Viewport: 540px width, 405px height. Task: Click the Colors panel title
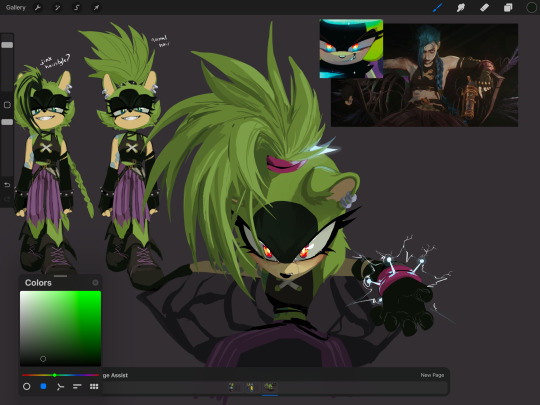(x=38, y=283)
